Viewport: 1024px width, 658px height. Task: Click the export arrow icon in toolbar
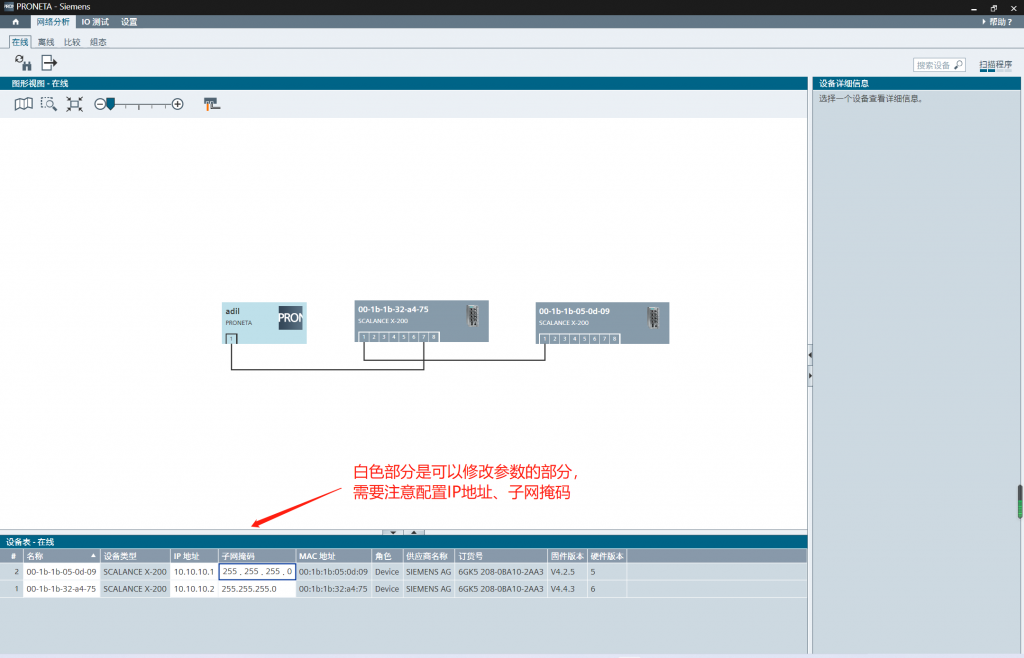[49, 63]
